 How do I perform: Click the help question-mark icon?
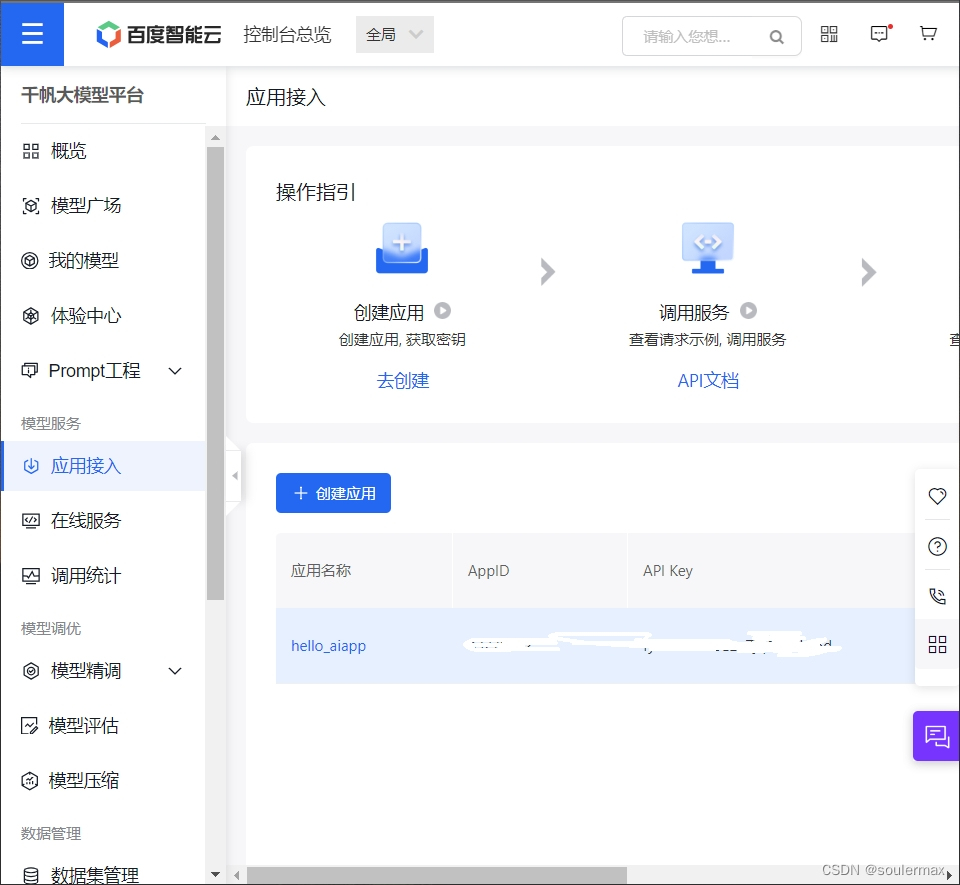[x=937, y=546]
